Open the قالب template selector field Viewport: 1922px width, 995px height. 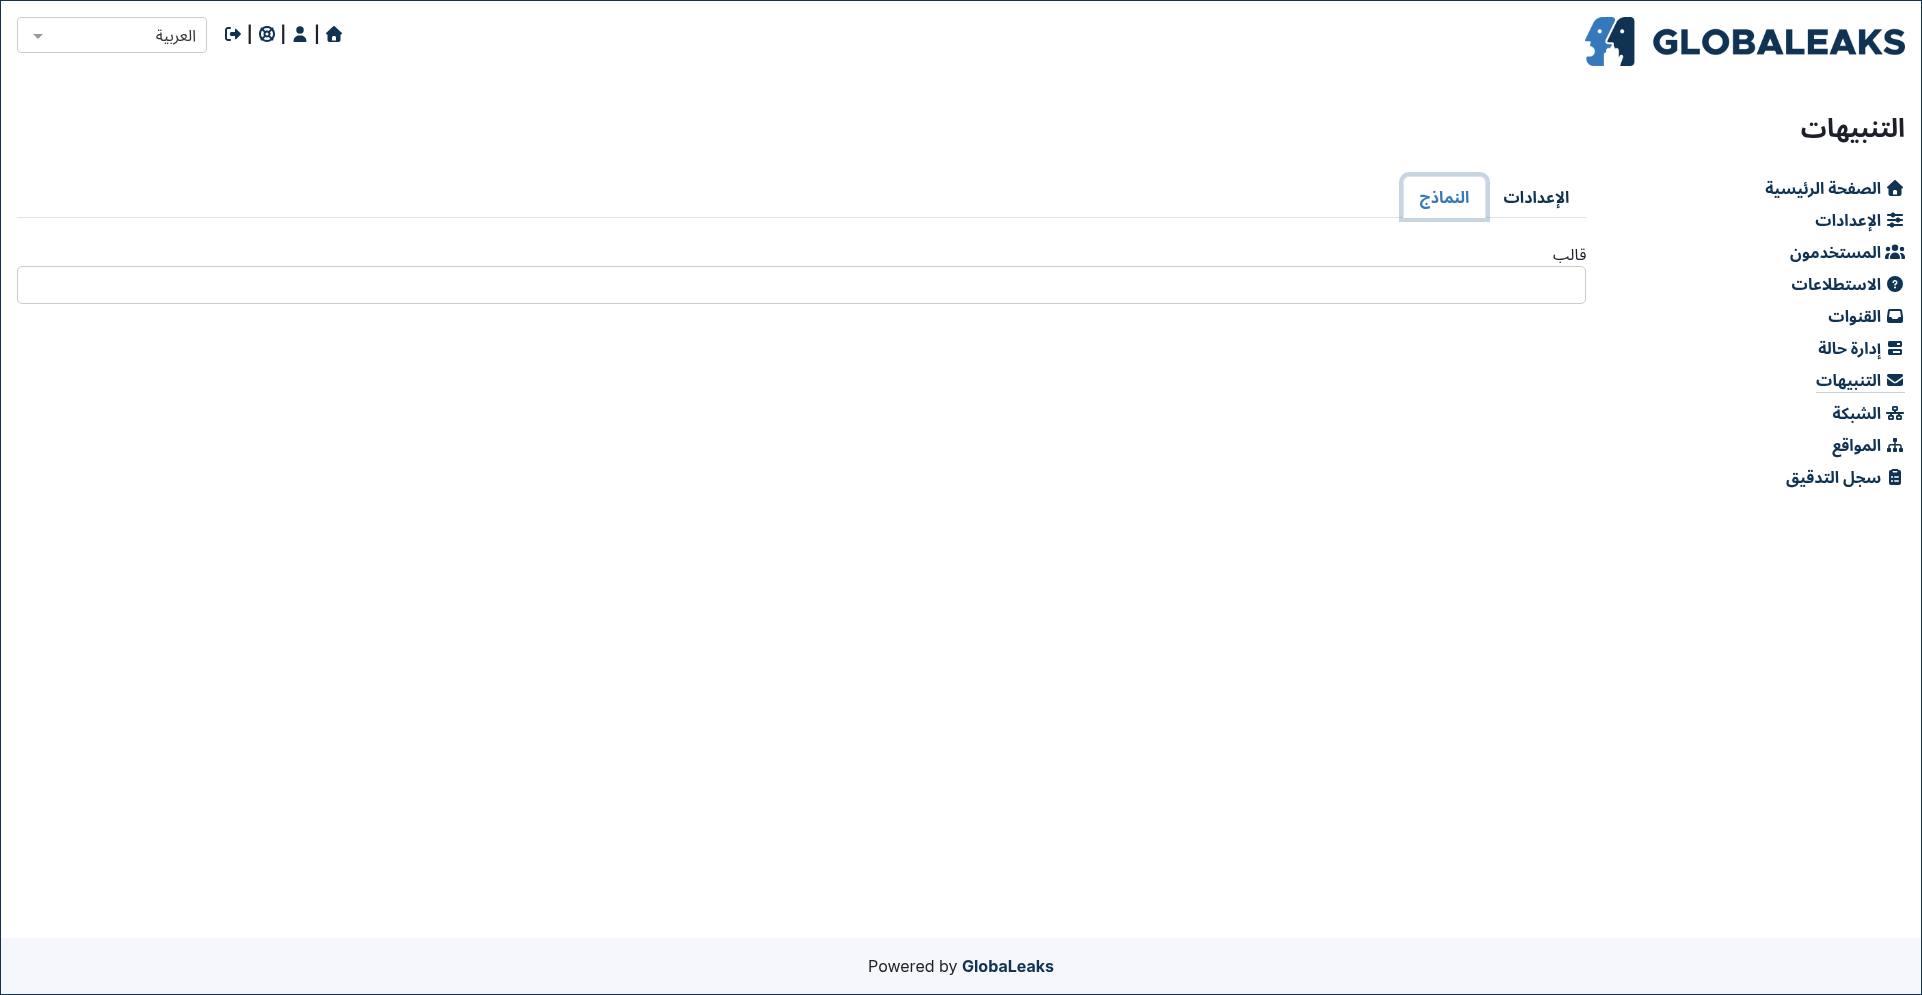coord(801,285)
